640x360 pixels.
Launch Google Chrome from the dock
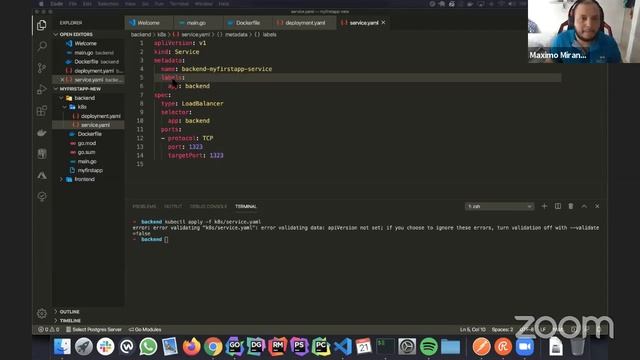point(213,347)
